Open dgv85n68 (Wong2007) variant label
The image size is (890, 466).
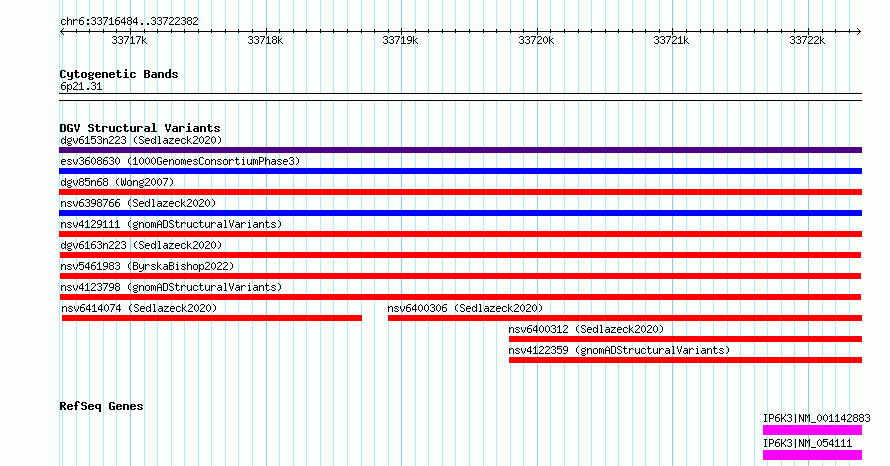[x=117, y=182]
